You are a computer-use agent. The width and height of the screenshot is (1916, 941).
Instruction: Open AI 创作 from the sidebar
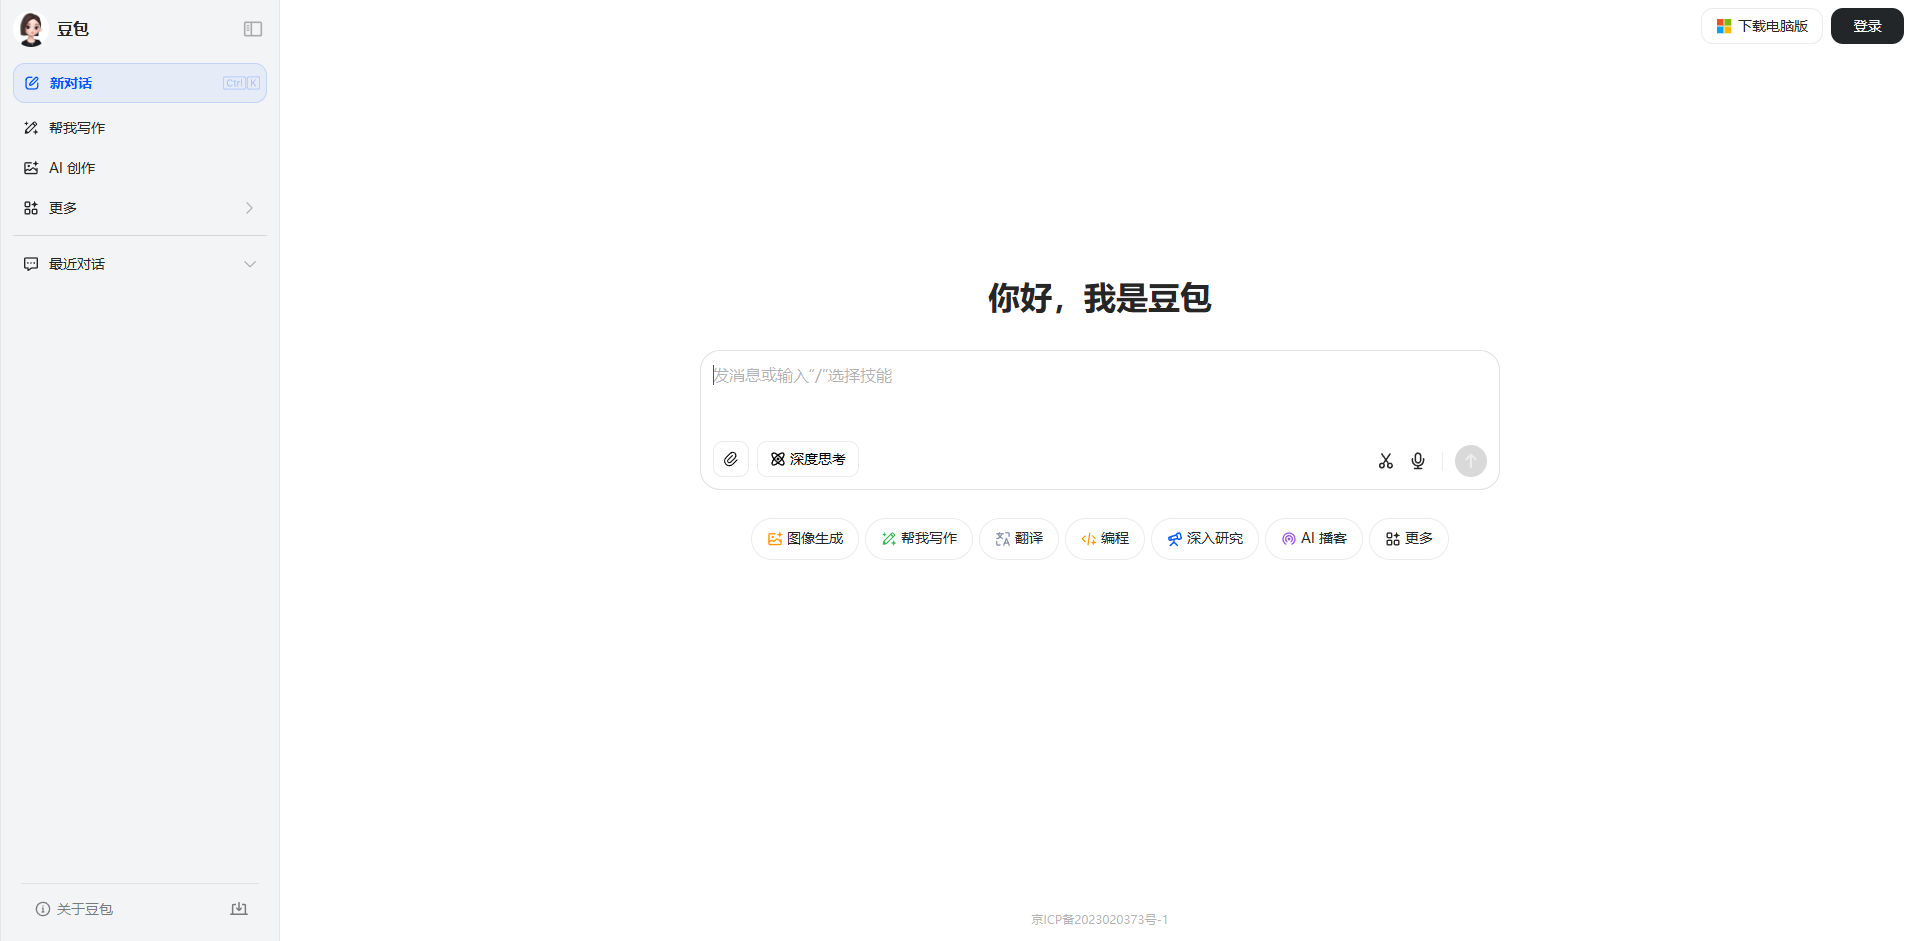click(140, 167)
